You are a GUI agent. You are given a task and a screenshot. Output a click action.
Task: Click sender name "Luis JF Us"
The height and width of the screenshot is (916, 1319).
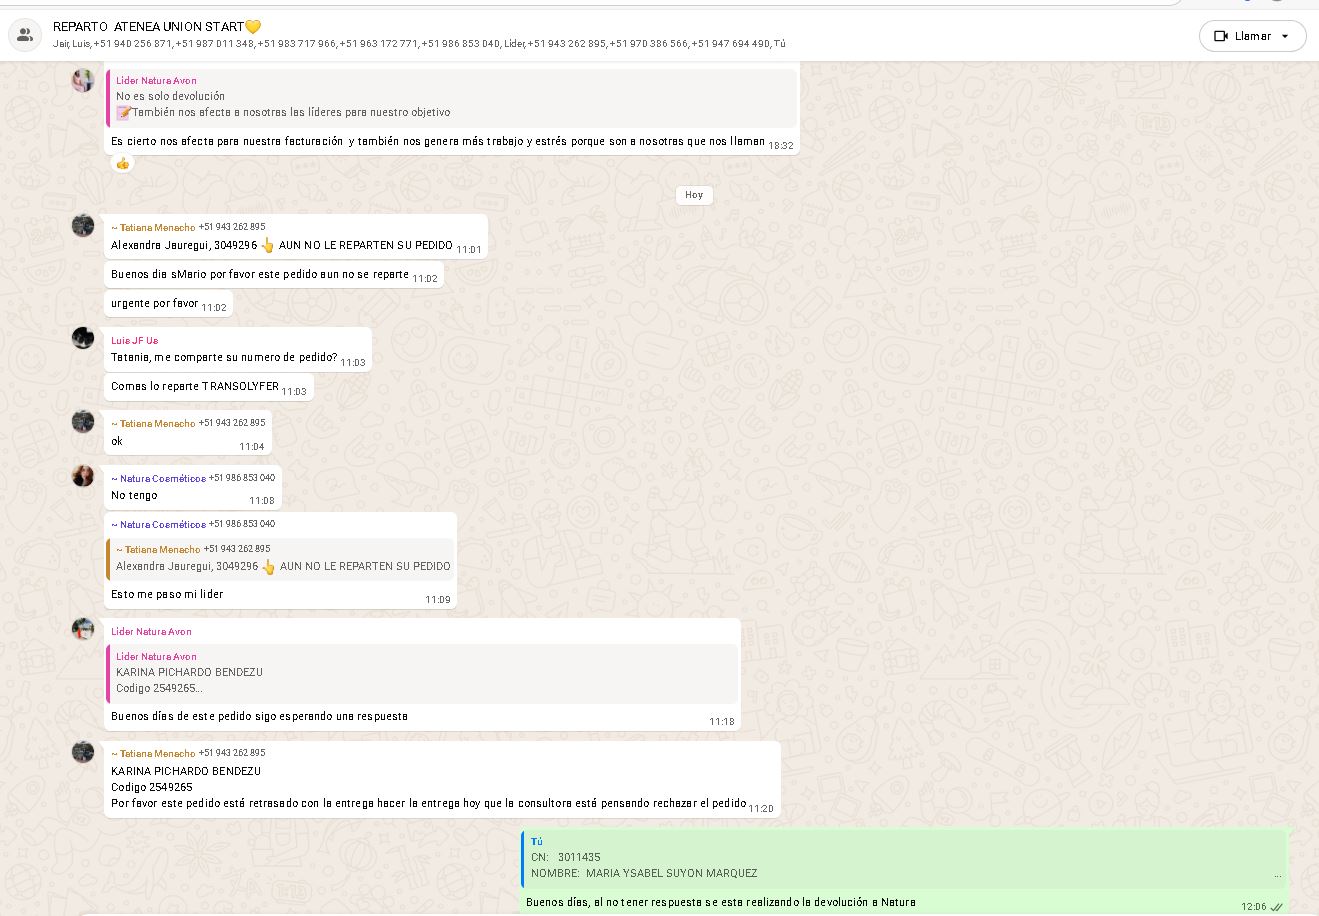134,341
